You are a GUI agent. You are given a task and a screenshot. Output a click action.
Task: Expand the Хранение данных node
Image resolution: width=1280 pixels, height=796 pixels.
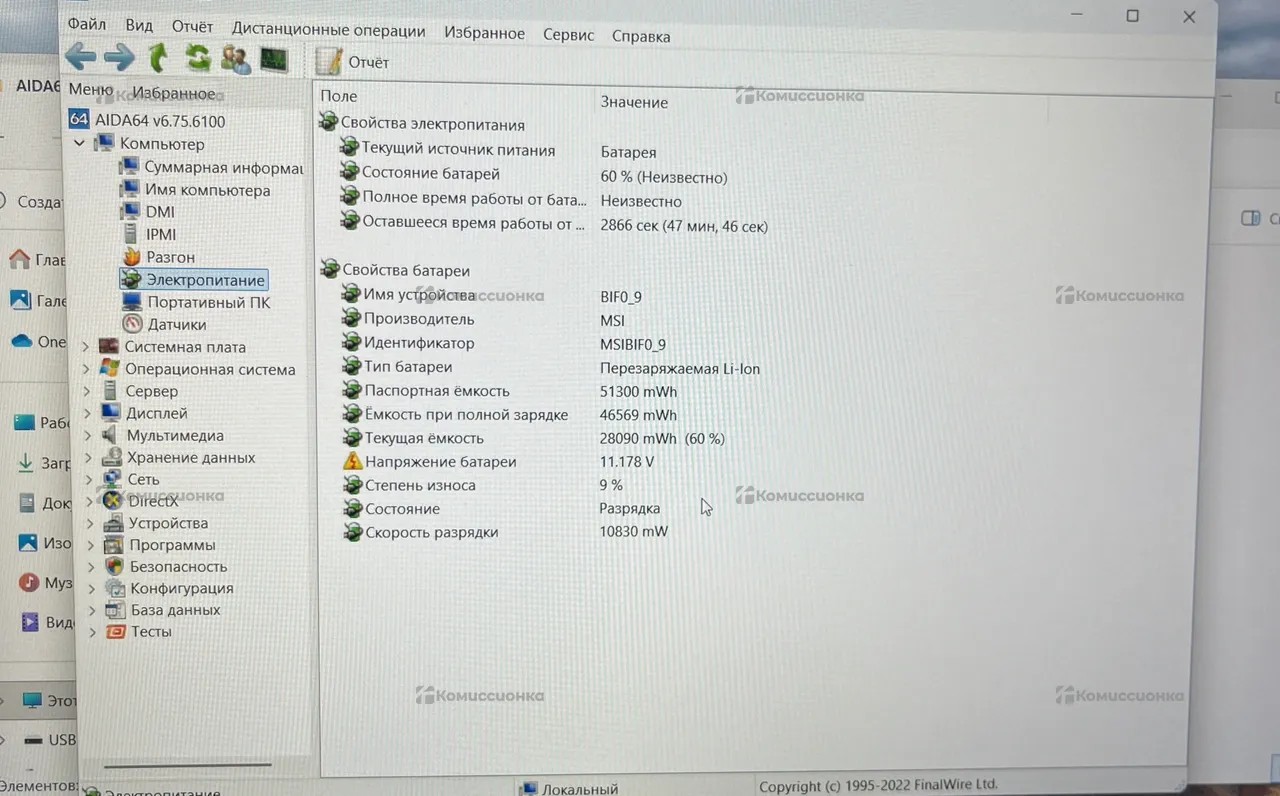pyautogui.click(x=89, y=457)
